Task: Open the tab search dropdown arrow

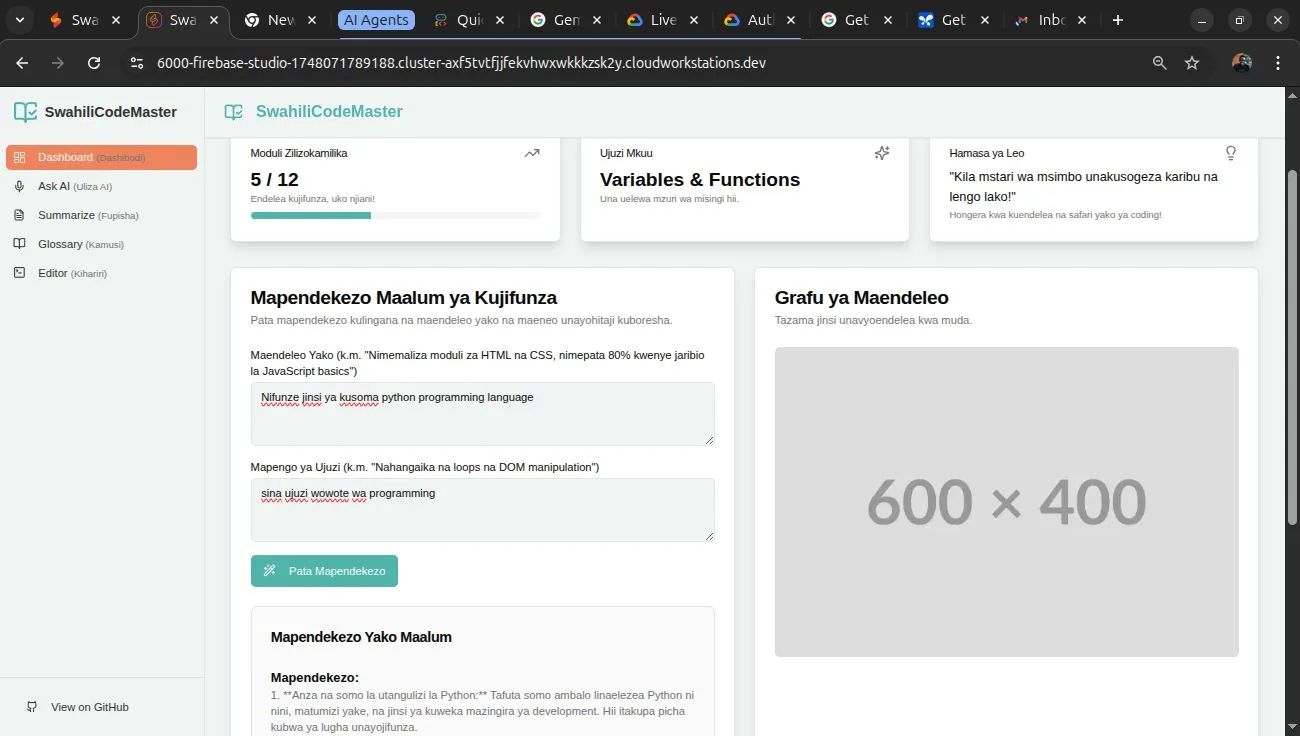Action: click(19, 20)
